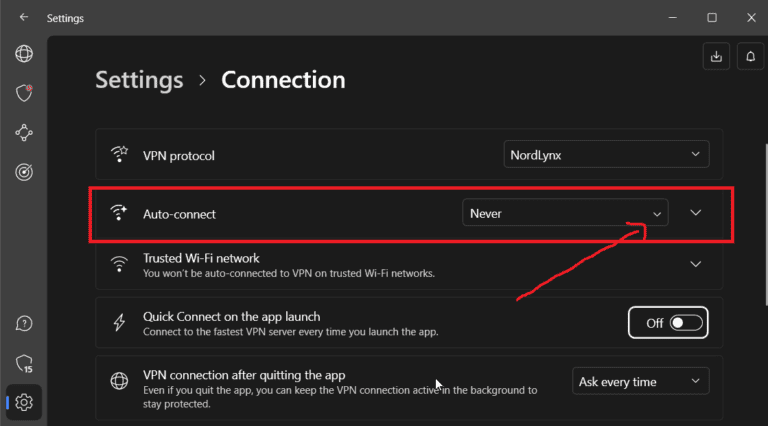Minimize the Settings window
The image size is (768, 426).
click(673, 17)
